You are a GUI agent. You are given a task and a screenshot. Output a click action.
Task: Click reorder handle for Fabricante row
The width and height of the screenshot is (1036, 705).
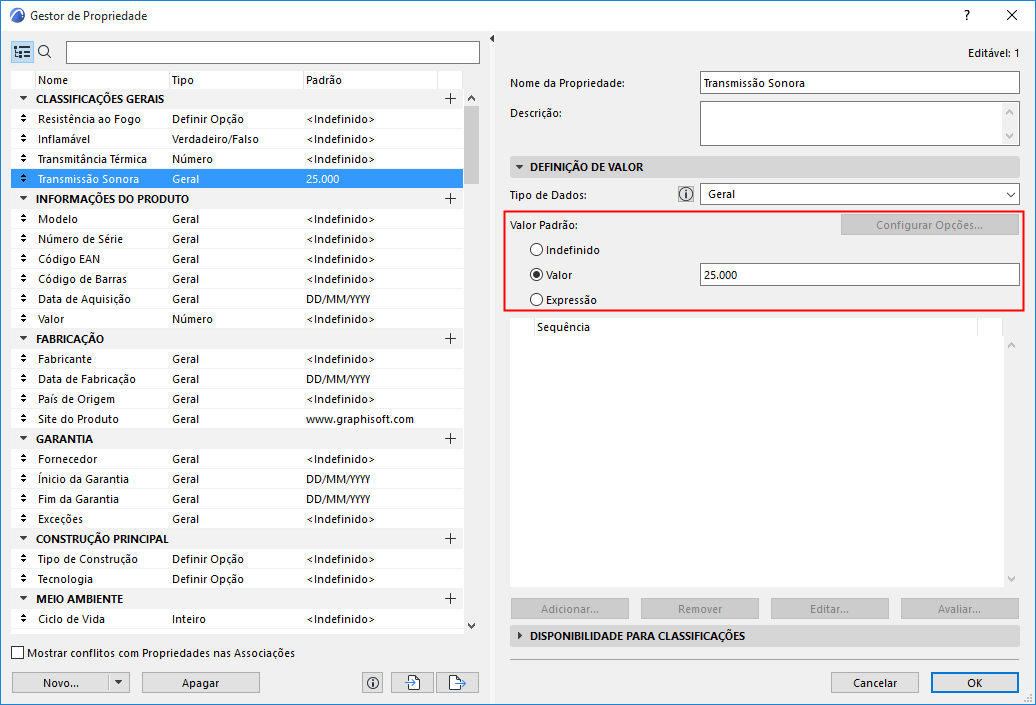tap(23, 359)
